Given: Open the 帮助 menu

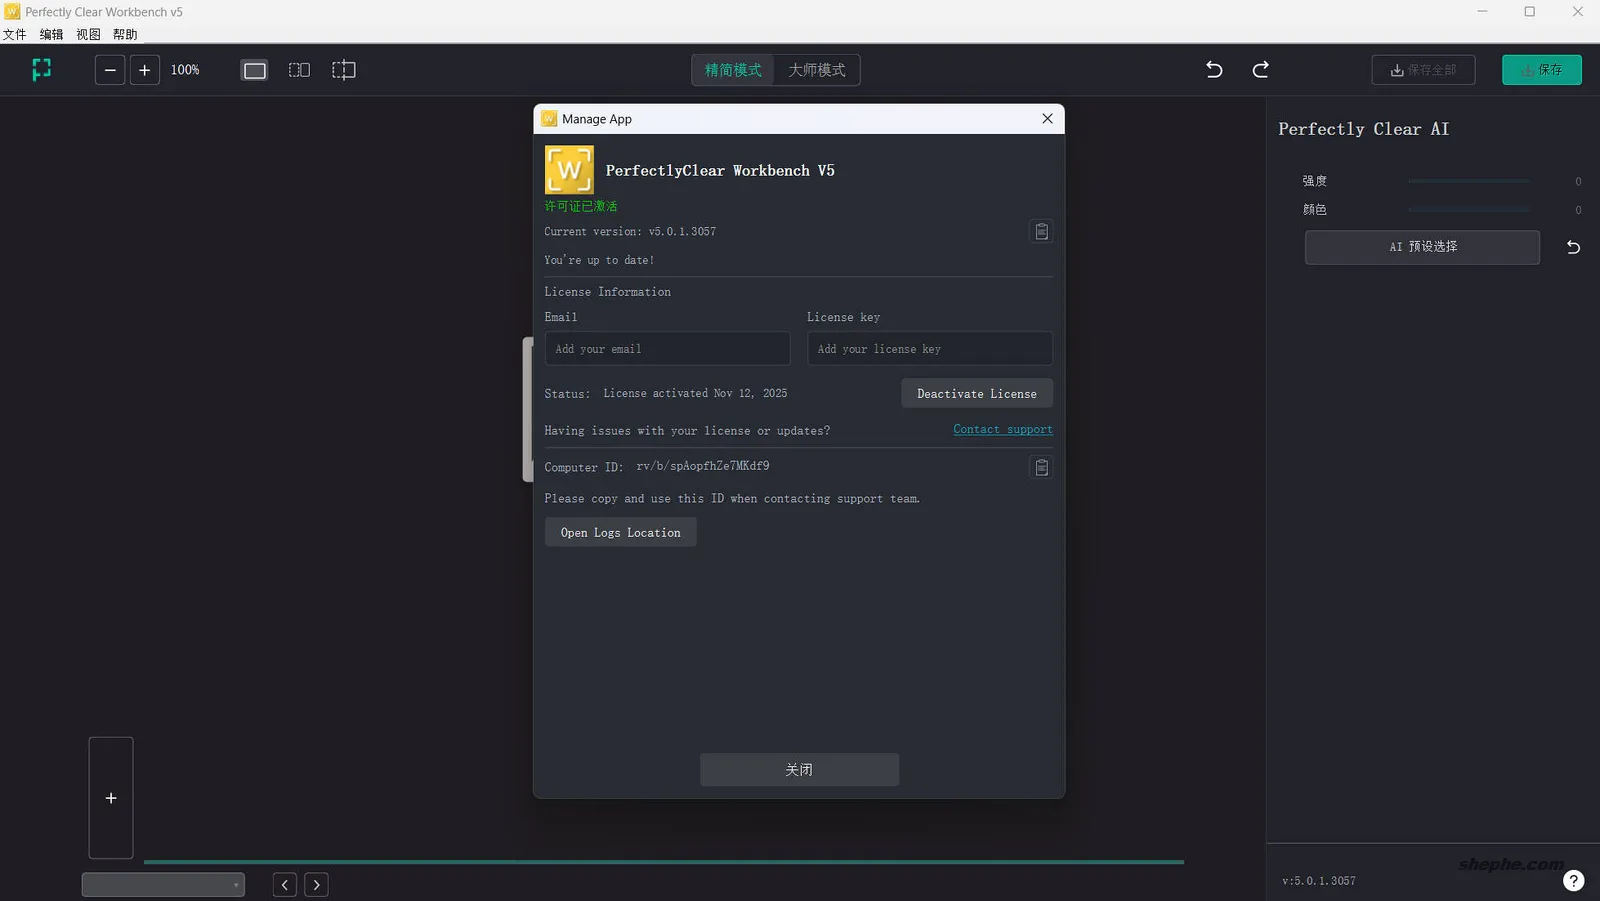Looking at the screenshot, I should point(124,33).
